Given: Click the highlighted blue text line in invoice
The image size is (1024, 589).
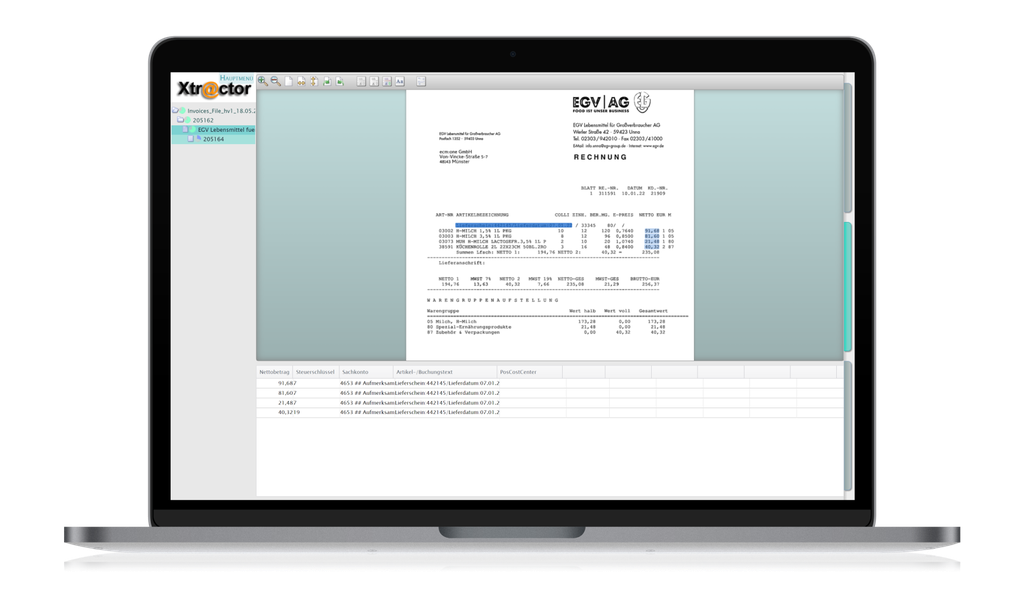Looking at the screenshot, I should pyautogui.click(x=513, y=225).
